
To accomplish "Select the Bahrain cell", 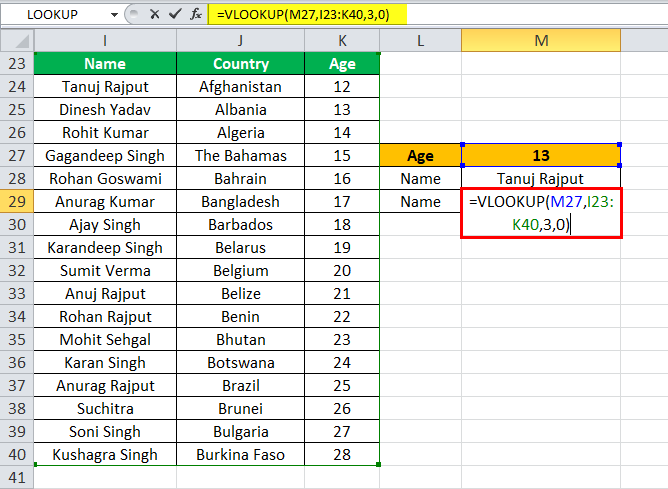I will (240, 178).
